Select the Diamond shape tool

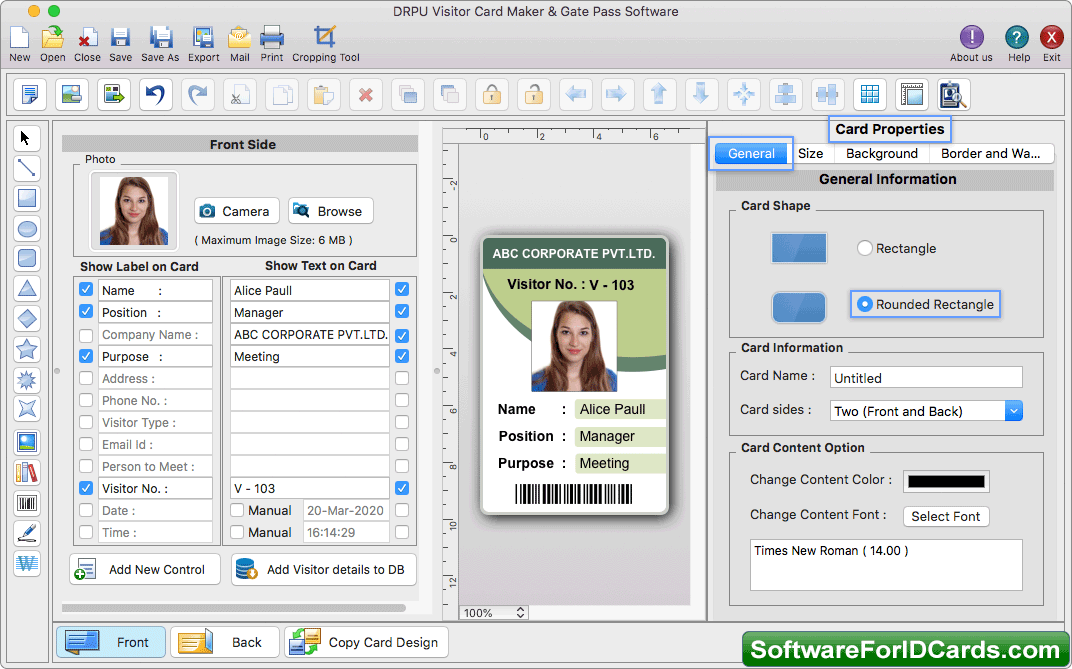[27, 318]
